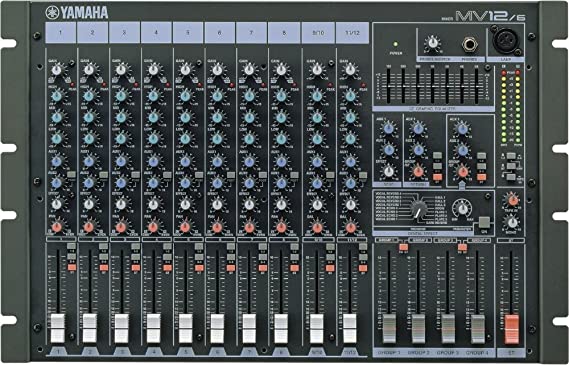Click the channel 4 fader

[x=153, y=328]
